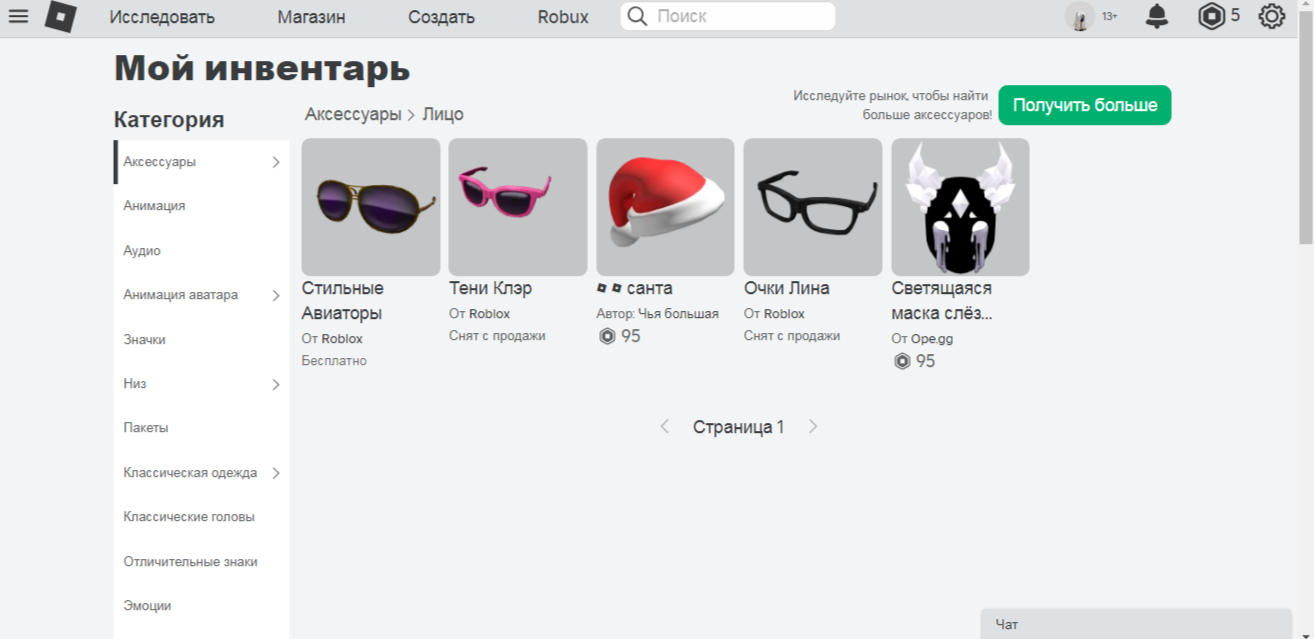Select Низ category label
Viewport: 1314px width, 639px height.
(135, 384)
